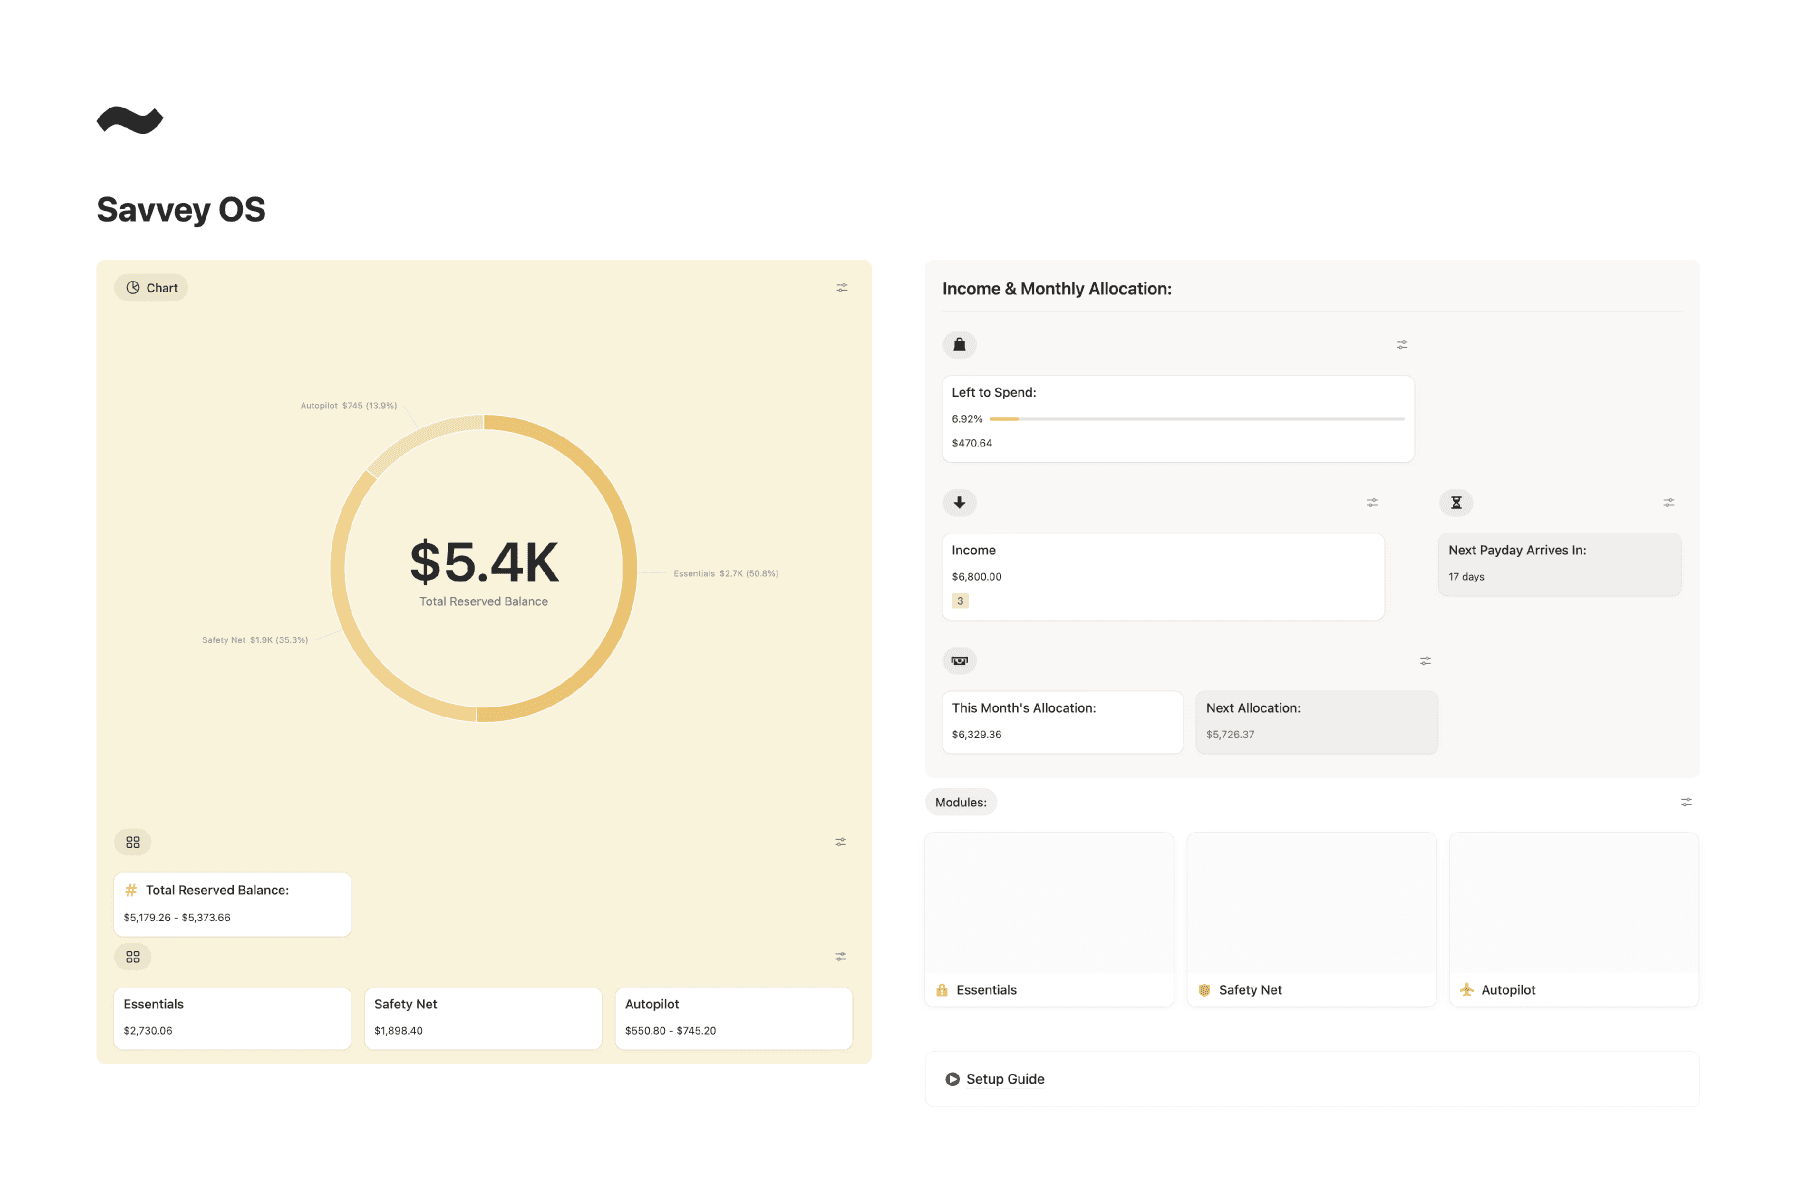The image size is (1800, 1200).
Task: Click the Autopilot airplane icon
Action: [1467, 990]
